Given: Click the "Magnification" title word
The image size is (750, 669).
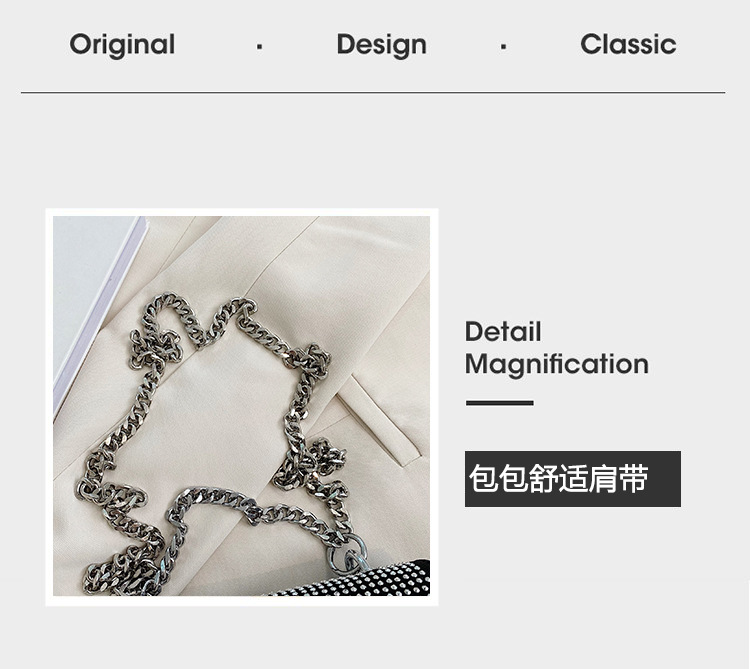Looking at the screenshot, I should coord(557,365).
